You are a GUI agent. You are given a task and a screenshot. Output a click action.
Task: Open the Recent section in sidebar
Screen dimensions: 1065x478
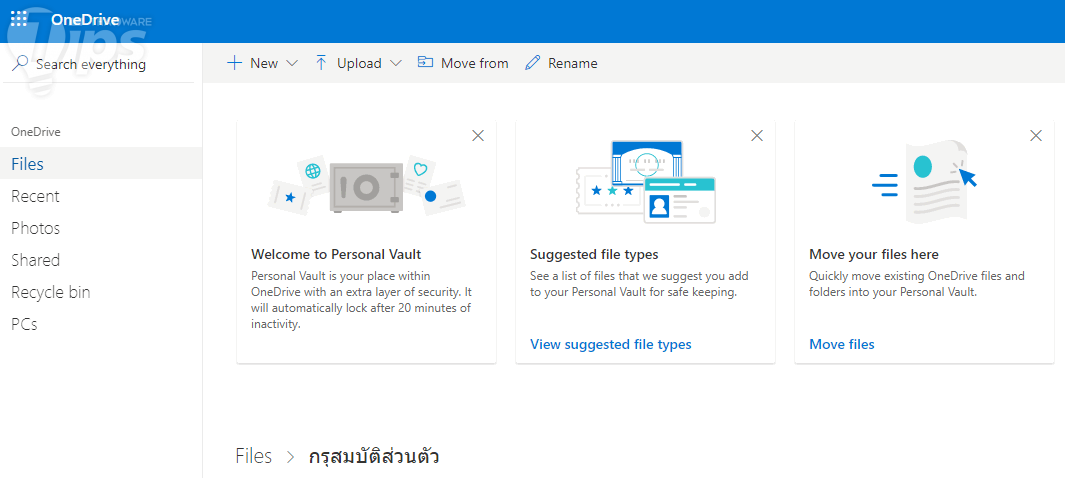pos(35,196)
